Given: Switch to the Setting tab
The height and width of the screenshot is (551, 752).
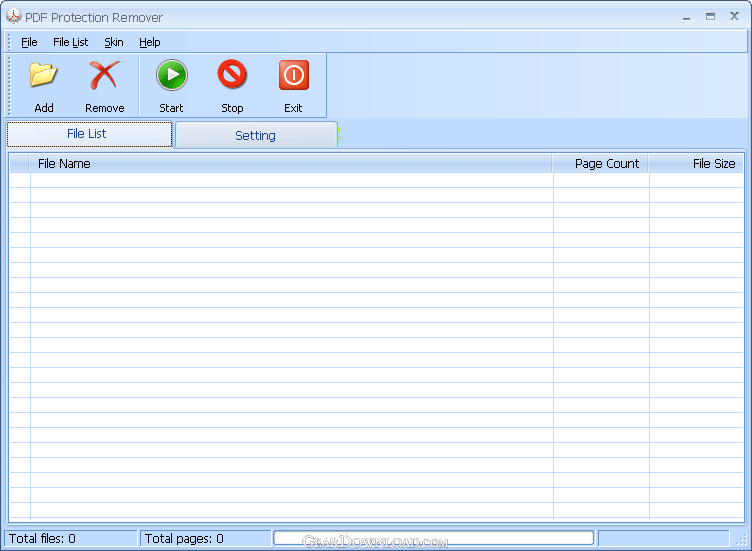Looking at the screenshot, I should point(256,135).
